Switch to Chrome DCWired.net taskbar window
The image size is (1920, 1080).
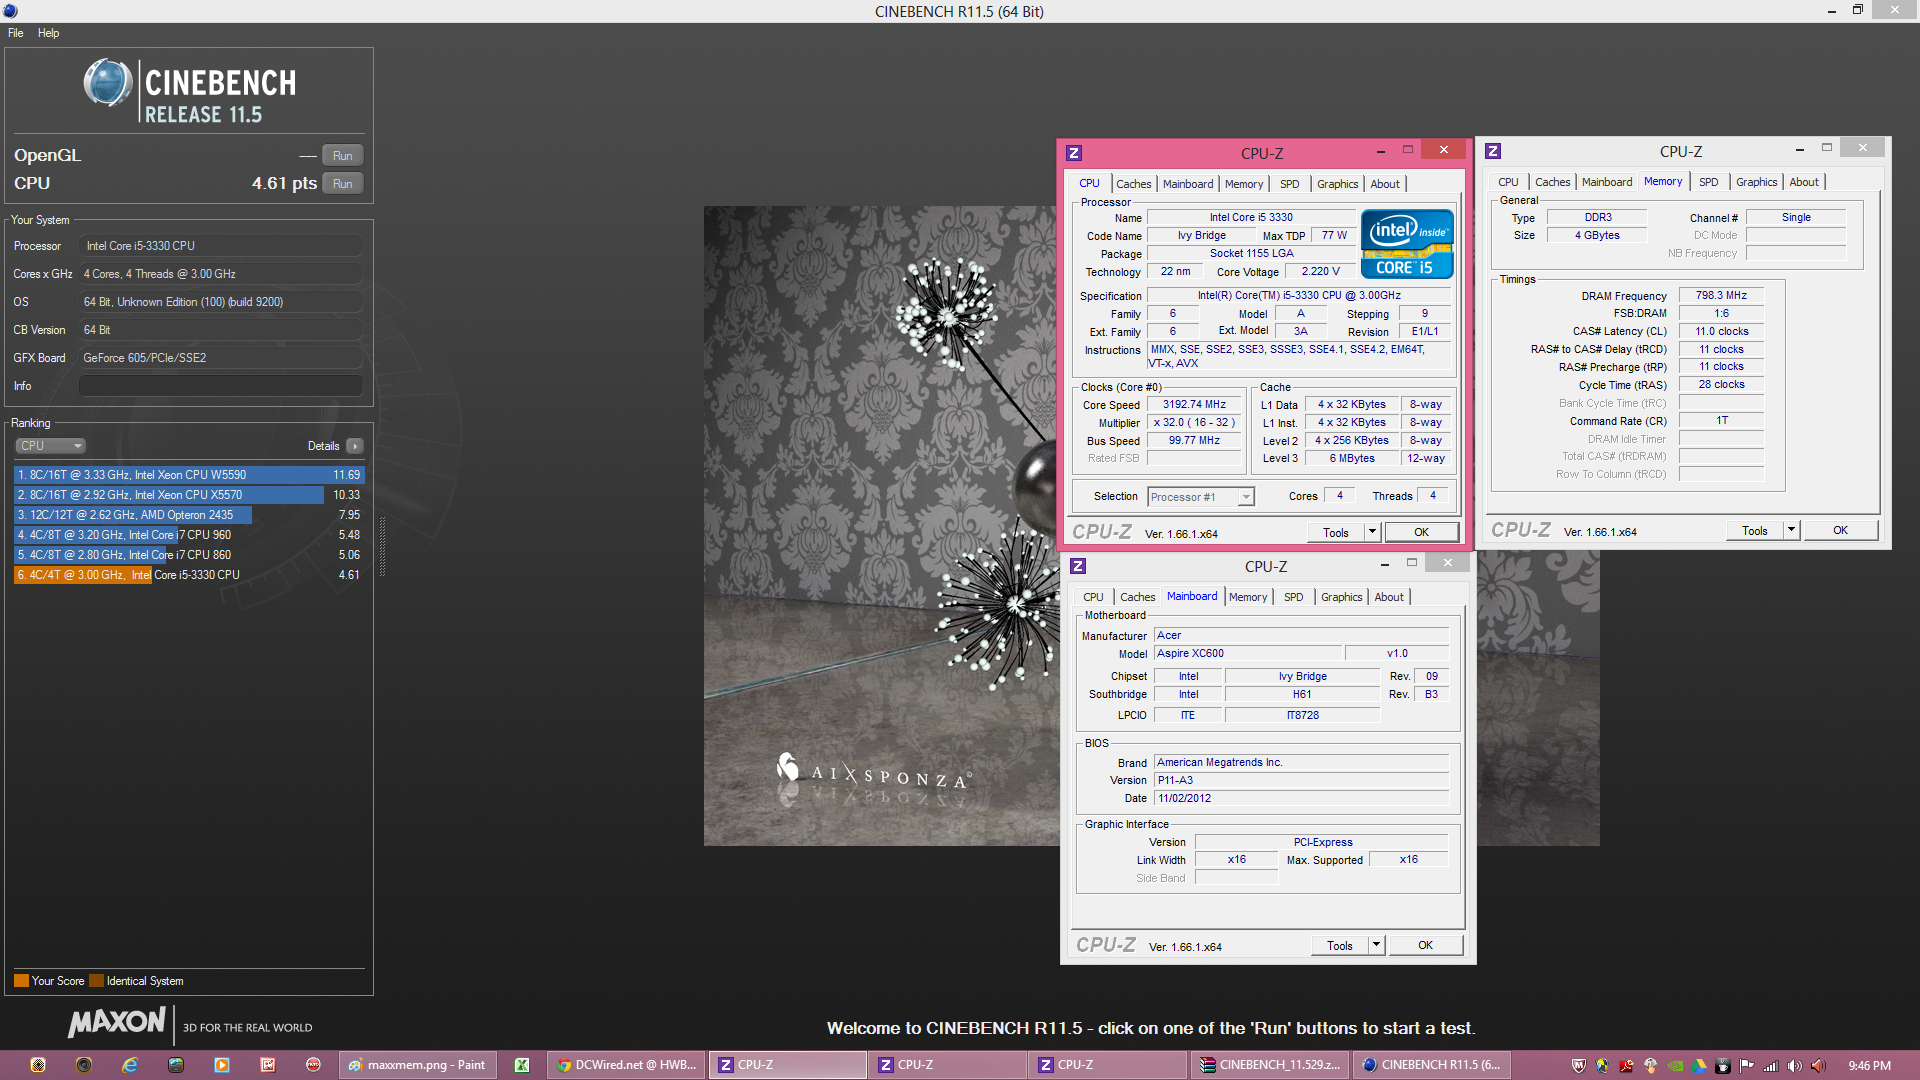click(627, 1065)
